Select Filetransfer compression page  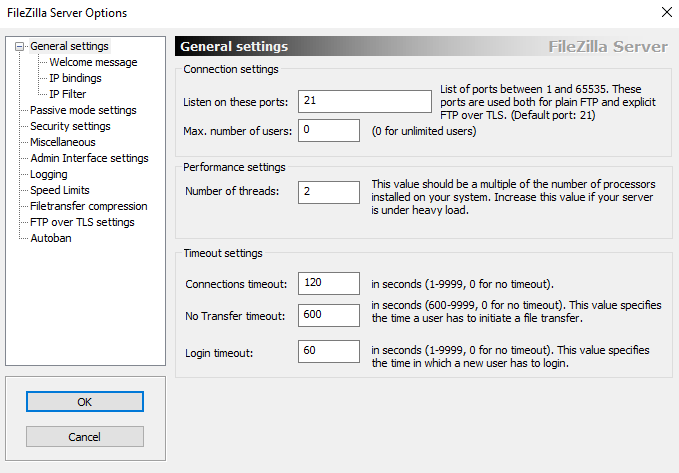coord(89,206)
